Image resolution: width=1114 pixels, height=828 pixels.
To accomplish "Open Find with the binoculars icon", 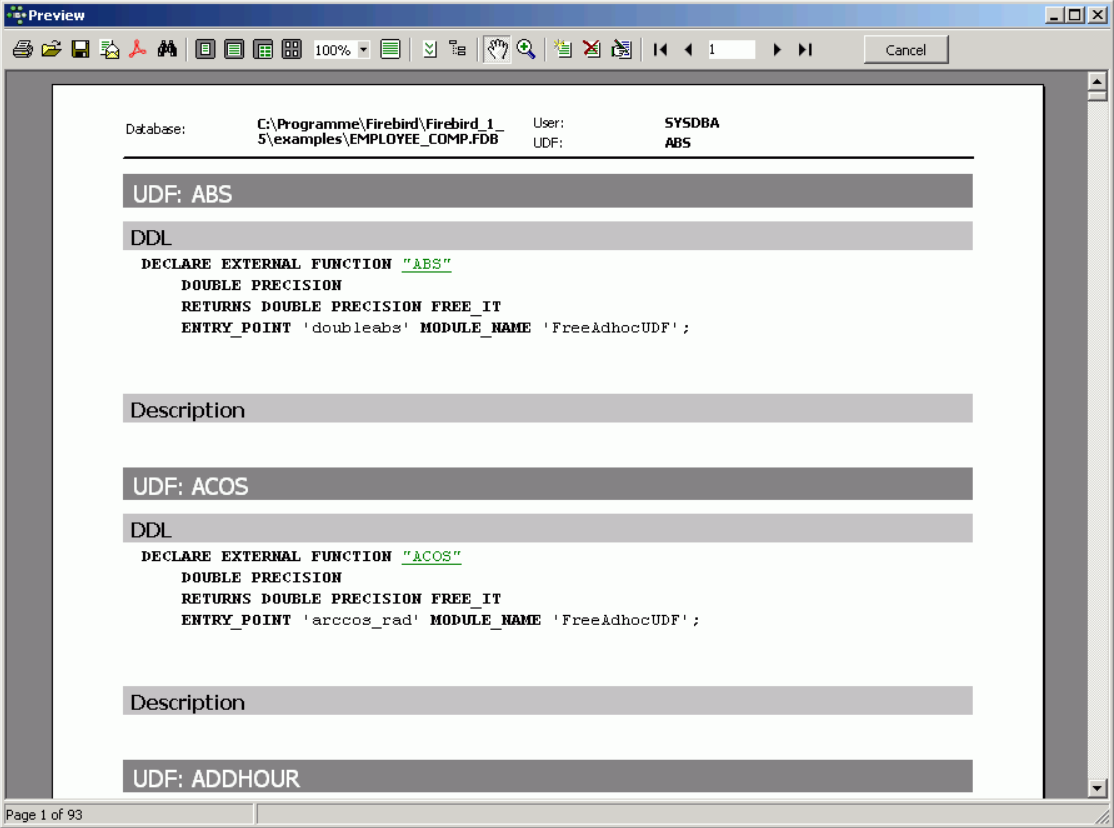I will tap(167, 50).
